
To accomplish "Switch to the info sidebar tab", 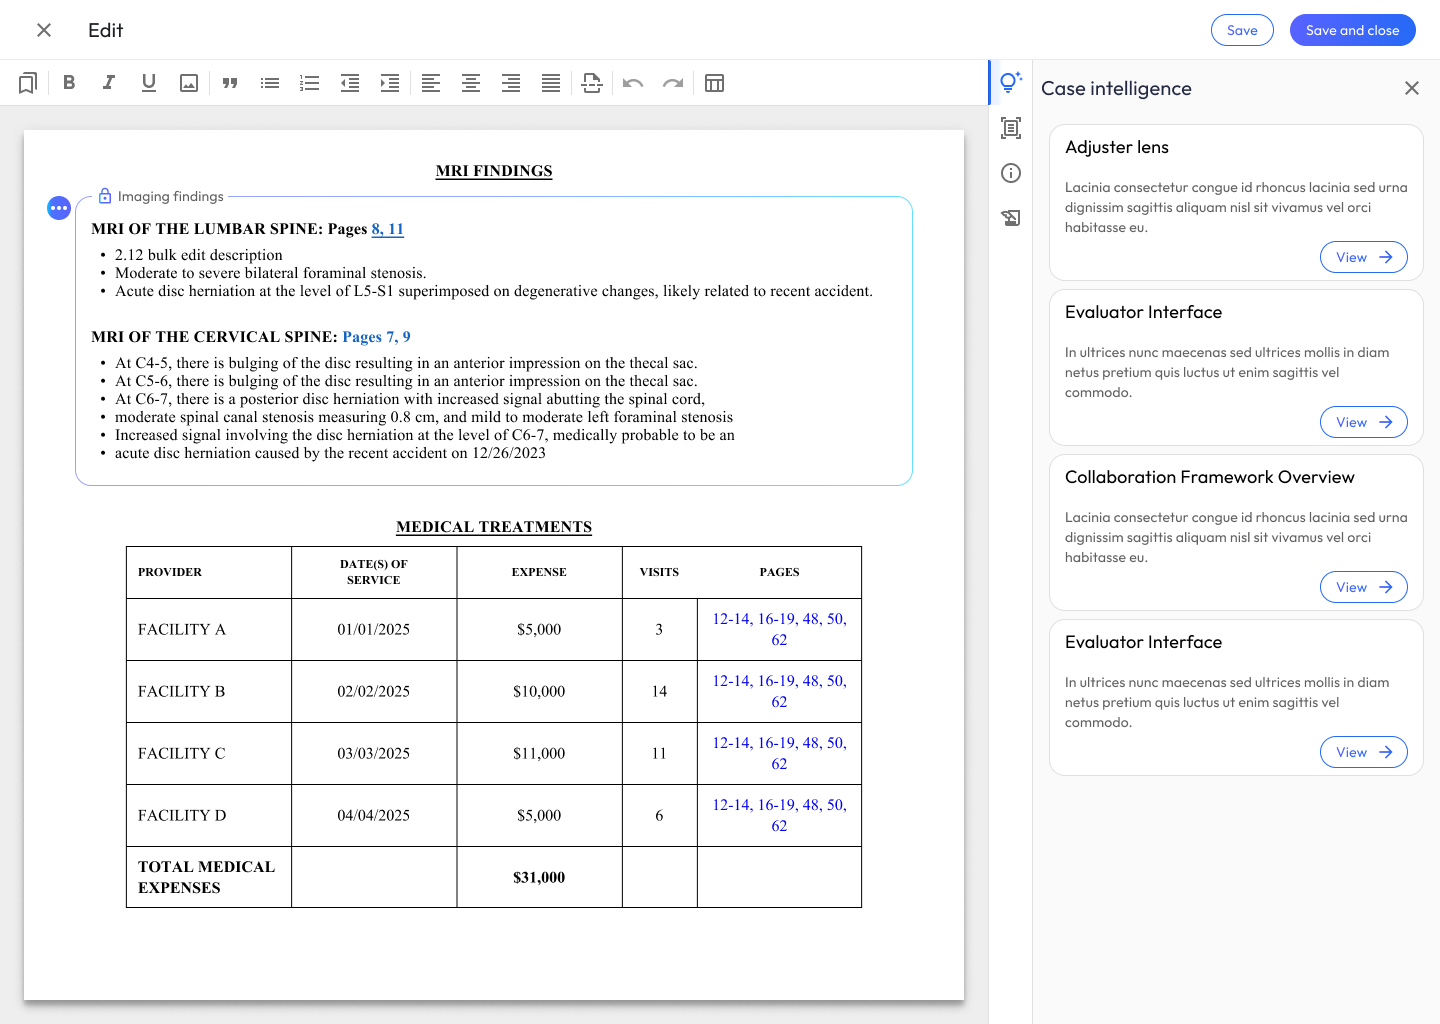I will (x=1011, y=173).
